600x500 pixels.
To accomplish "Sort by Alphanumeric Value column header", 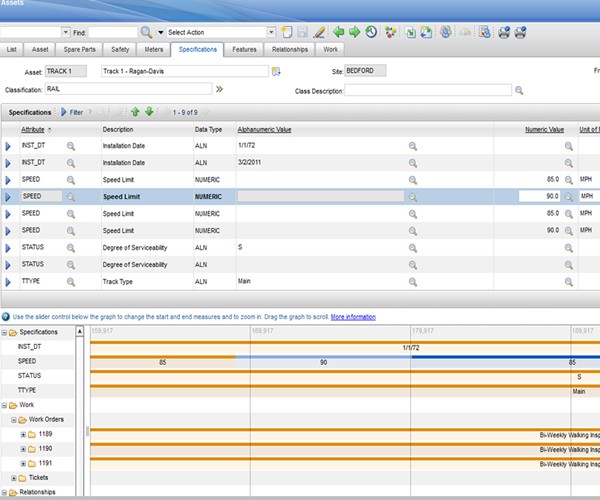I will [x=264, y=130].
